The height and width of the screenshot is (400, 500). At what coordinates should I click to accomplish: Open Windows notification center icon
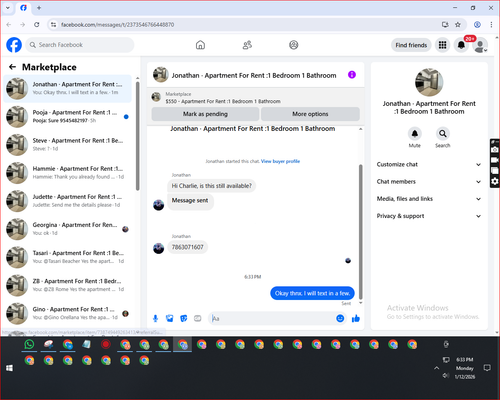point(487,368)
